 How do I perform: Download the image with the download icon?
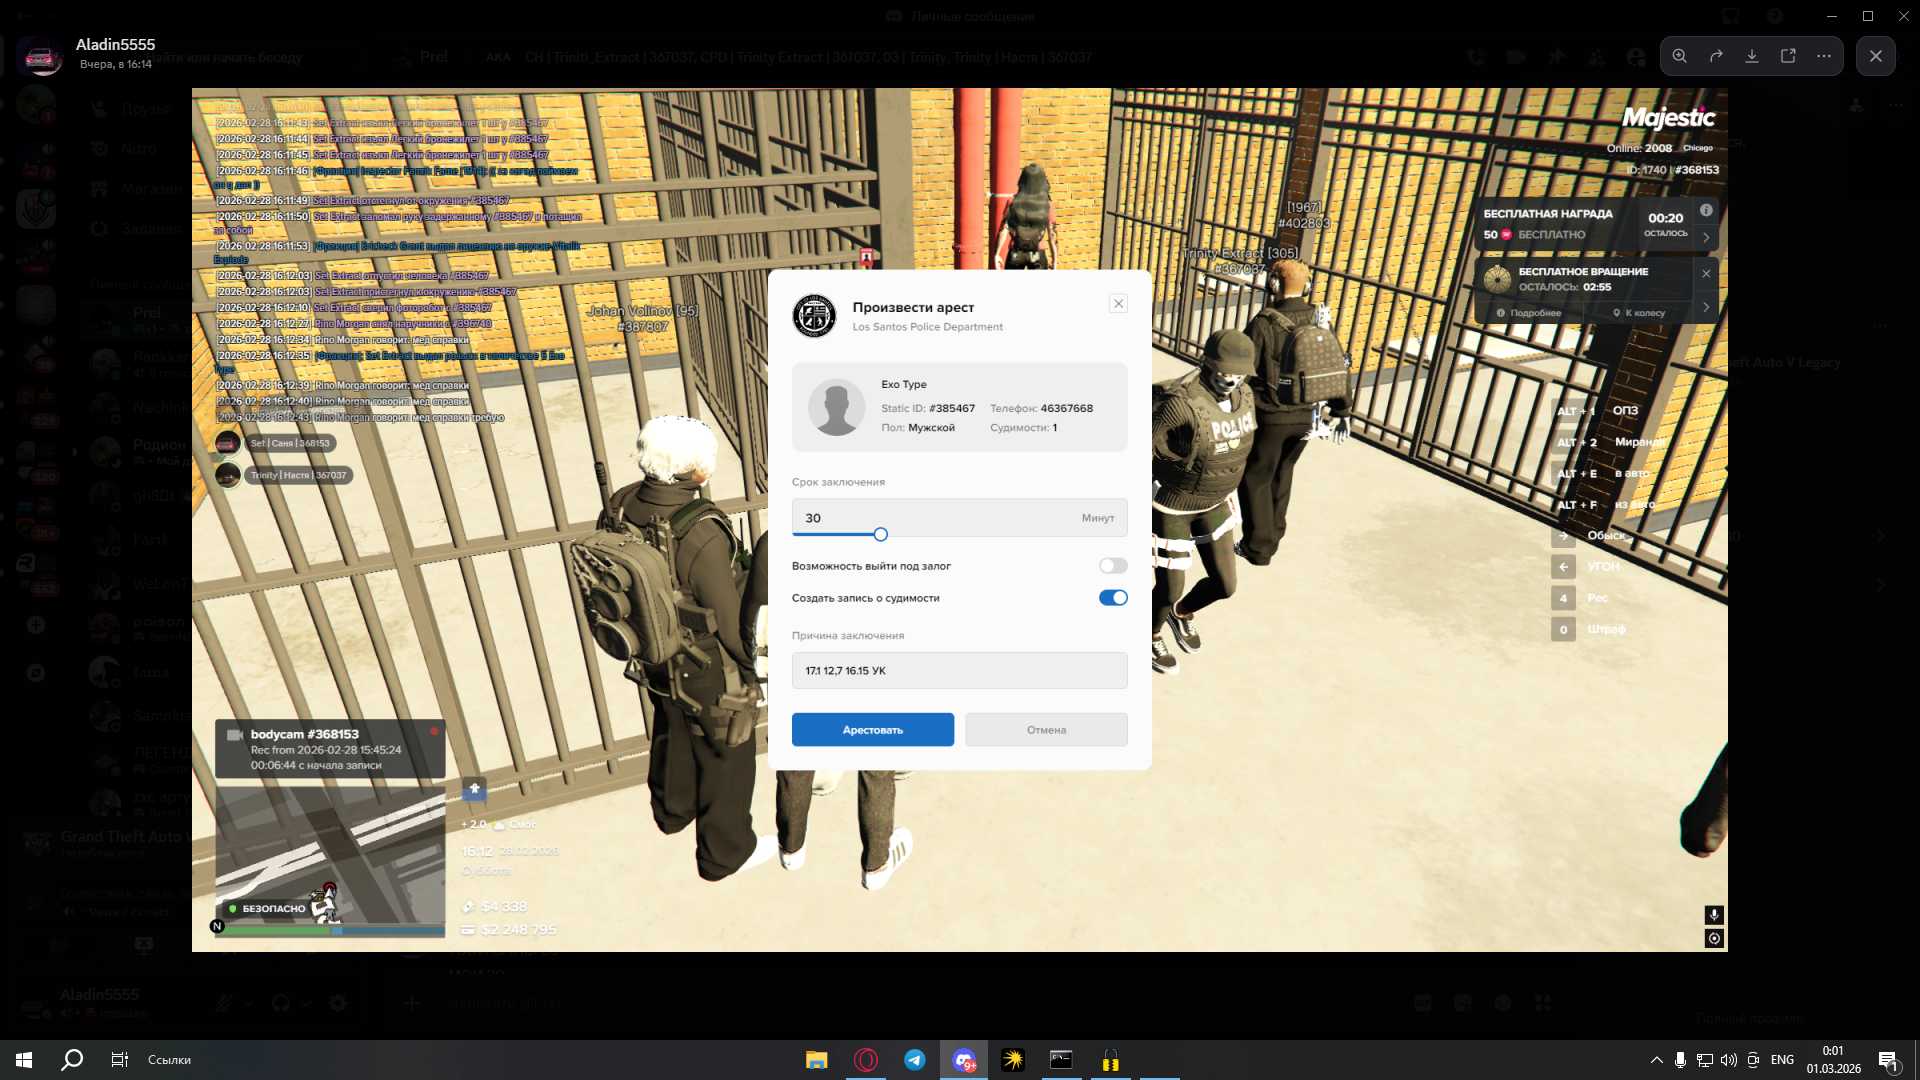coord(1752,56)
